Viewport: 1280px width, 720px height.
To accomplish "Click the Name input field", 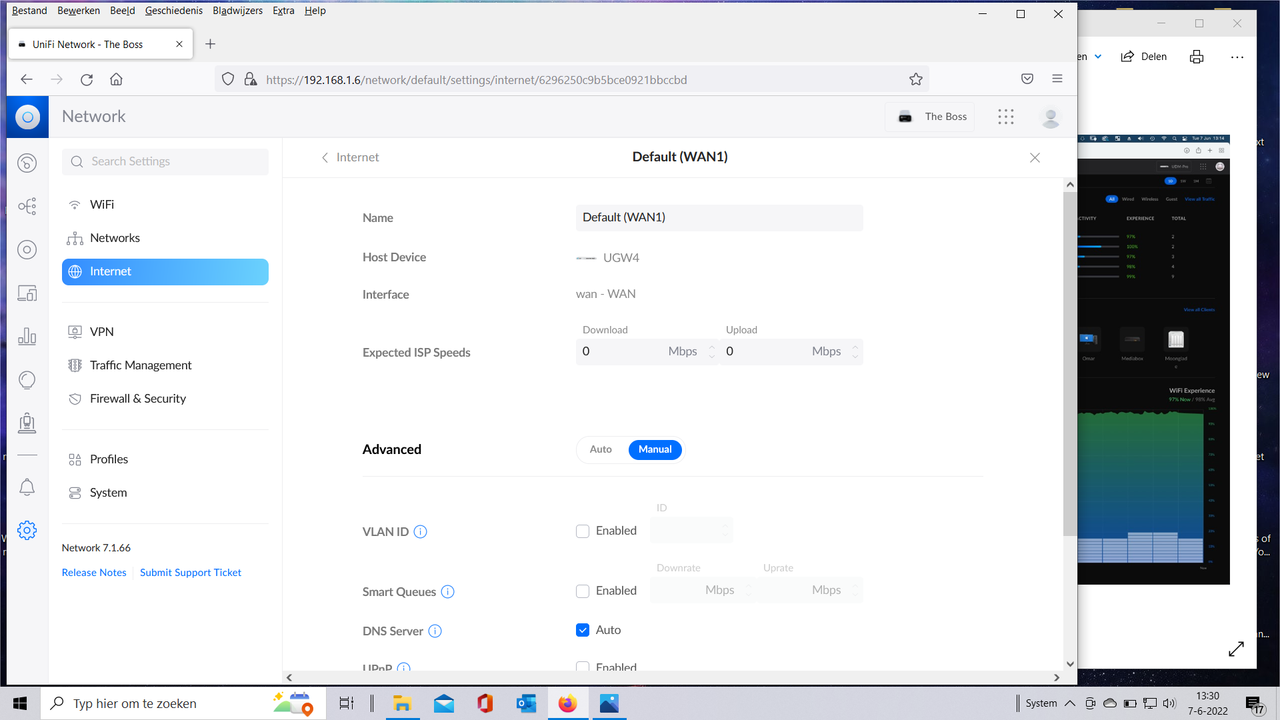I will pyautogui.click(x=719, y=217).
